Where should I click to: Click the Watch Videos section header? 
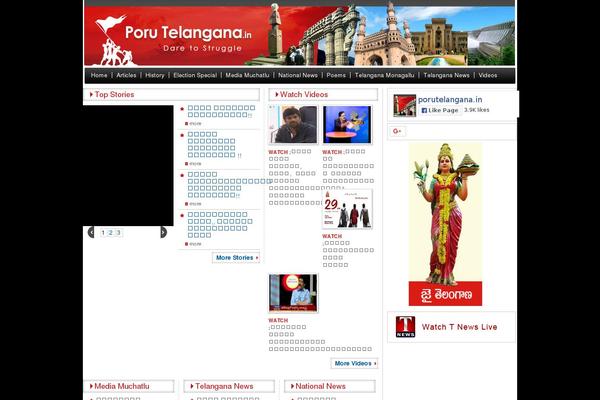click(x=323, y=95)
